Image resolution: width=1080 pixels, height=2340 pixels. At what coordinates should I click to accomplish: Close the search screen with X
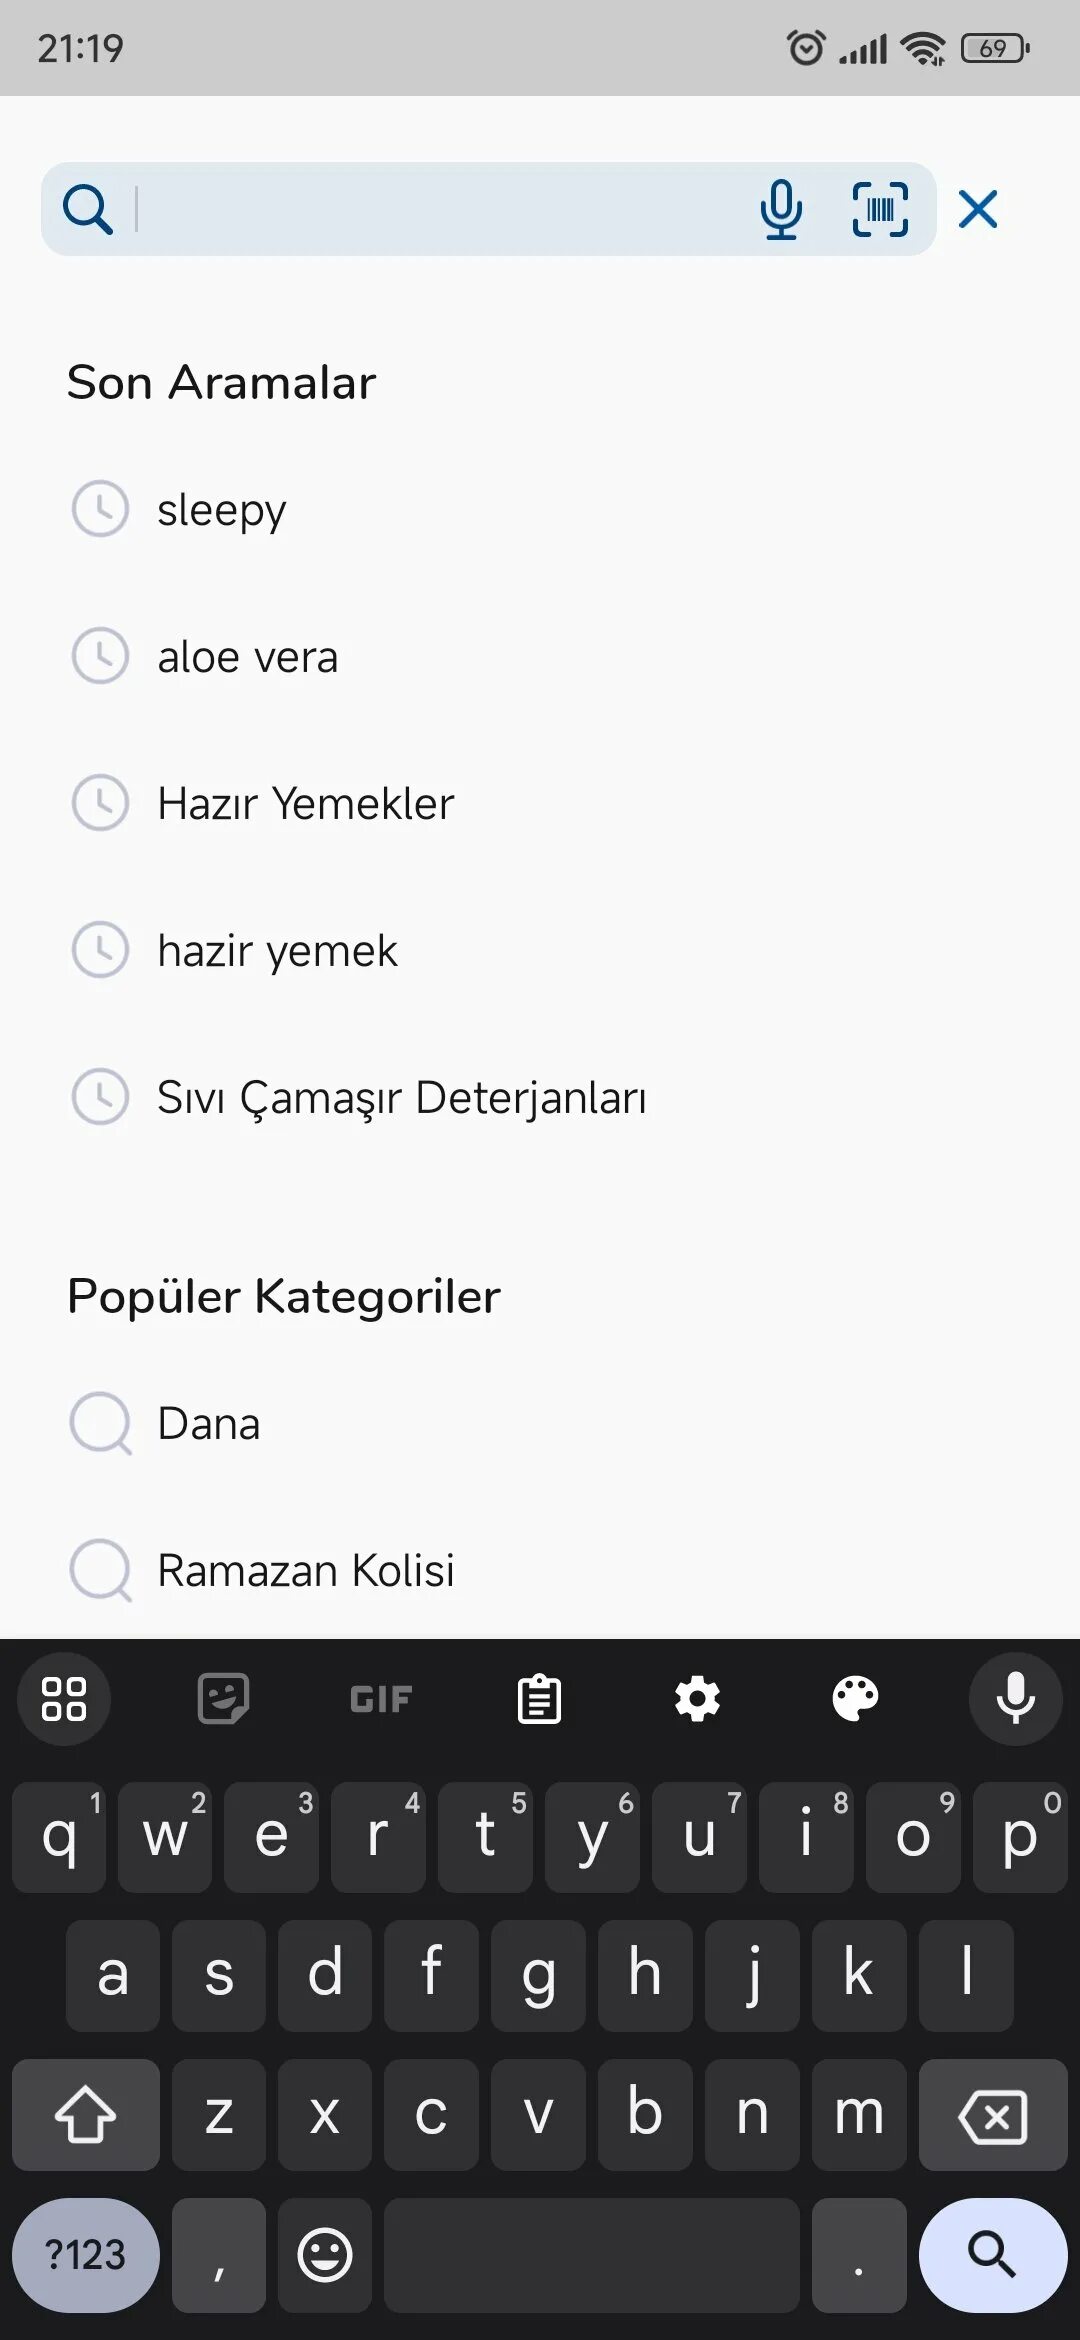tap(978, 210)
